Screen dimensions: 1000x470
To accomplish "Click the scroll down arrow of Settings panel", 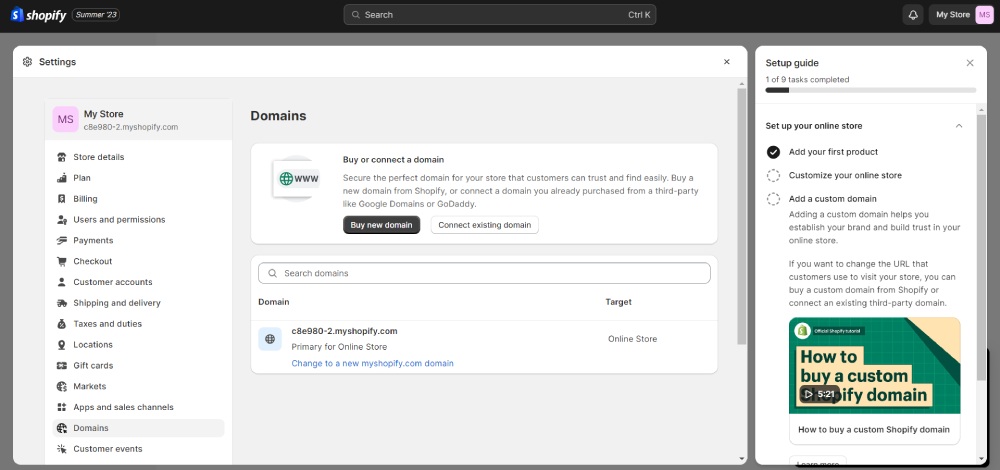I will [x=741, y=459].
